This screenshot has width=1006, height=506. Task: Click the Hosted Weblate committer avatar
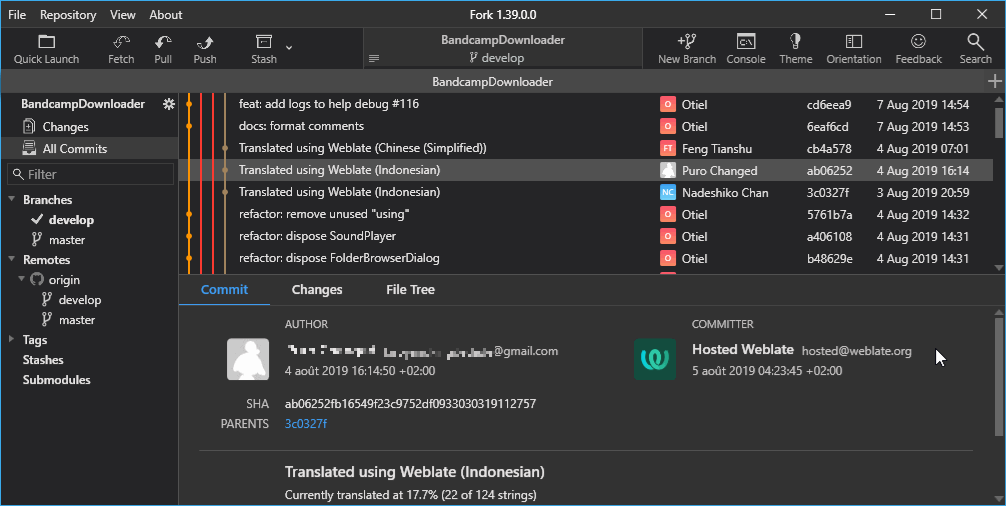pos(654,359)
